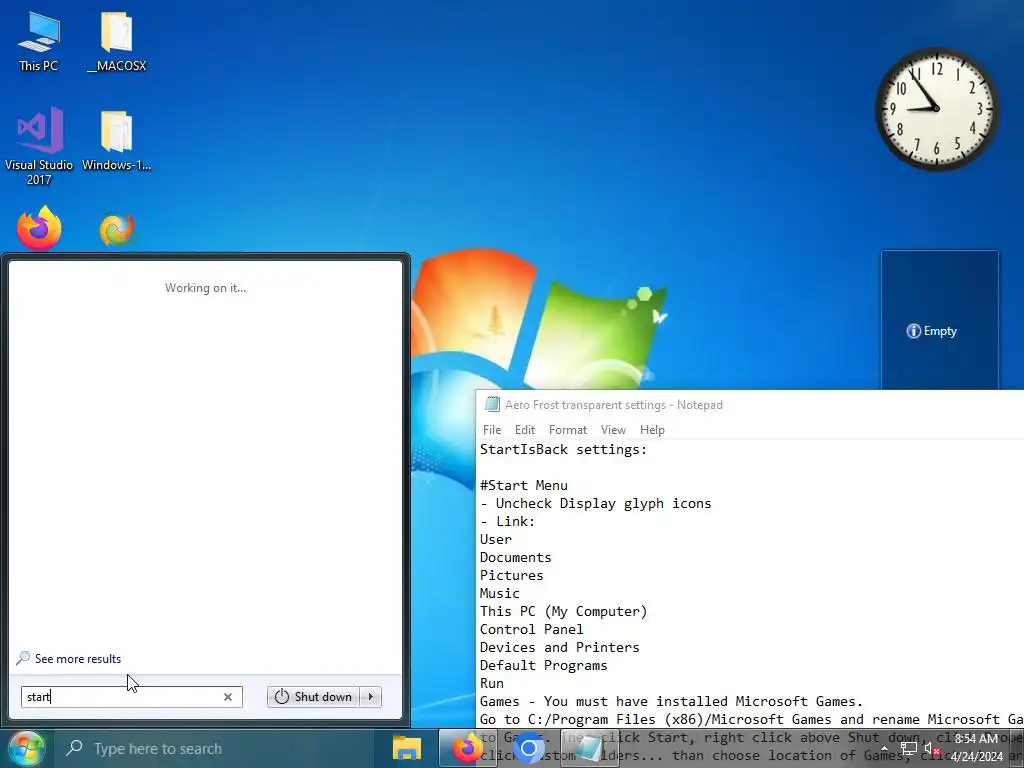Viewport: 1024px width, 768px height.
Task: Open Chromium from the taskbar
Action: (x=528, y=748)
